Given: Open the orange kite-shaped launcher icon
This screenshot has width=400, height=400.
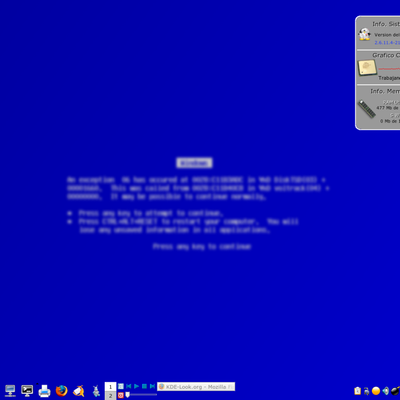Looking at the screenshot, I should coord(79,391).
